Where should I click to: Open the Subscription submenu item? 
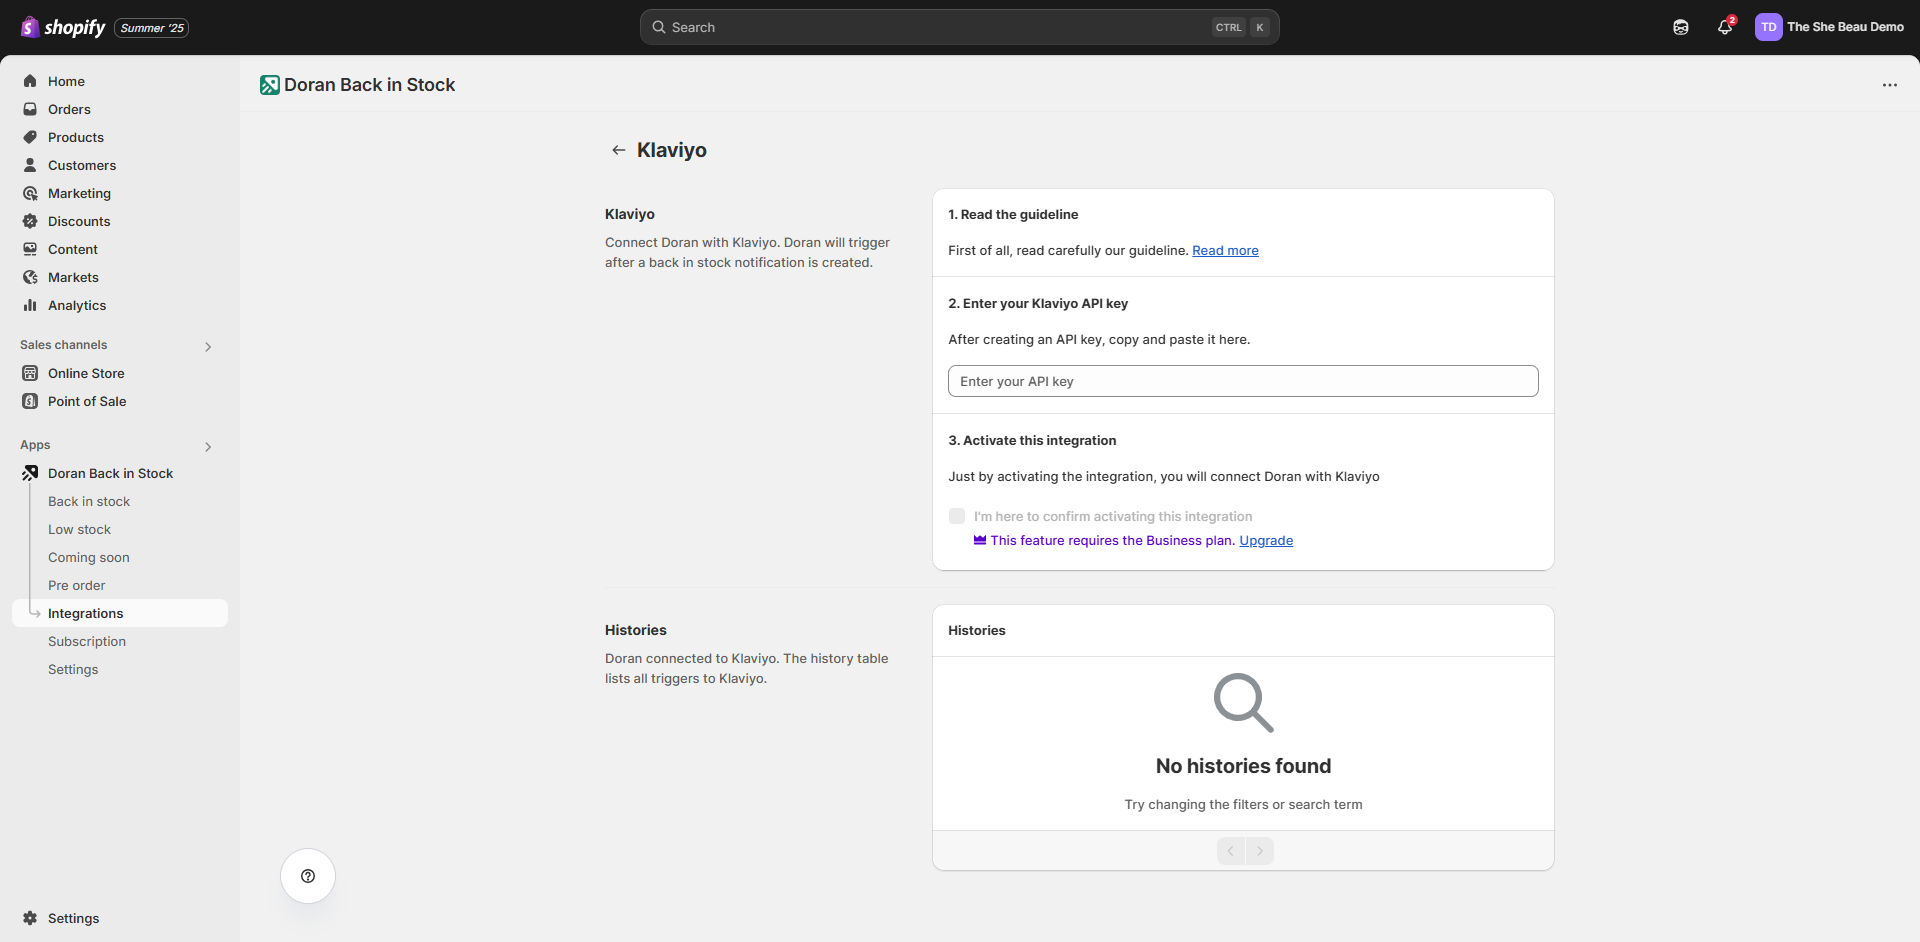87,641
